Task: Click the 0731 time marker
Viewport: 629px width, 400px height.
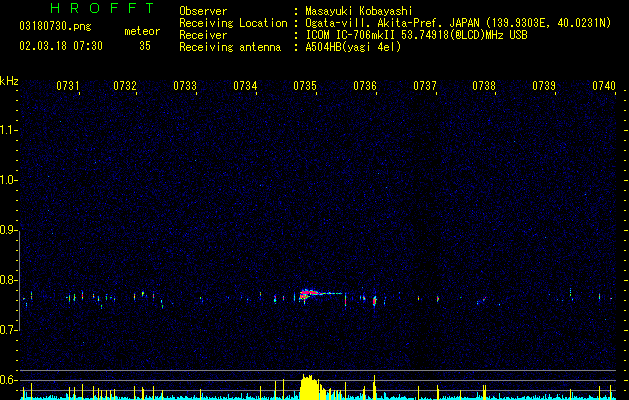Action: point(67,86)
